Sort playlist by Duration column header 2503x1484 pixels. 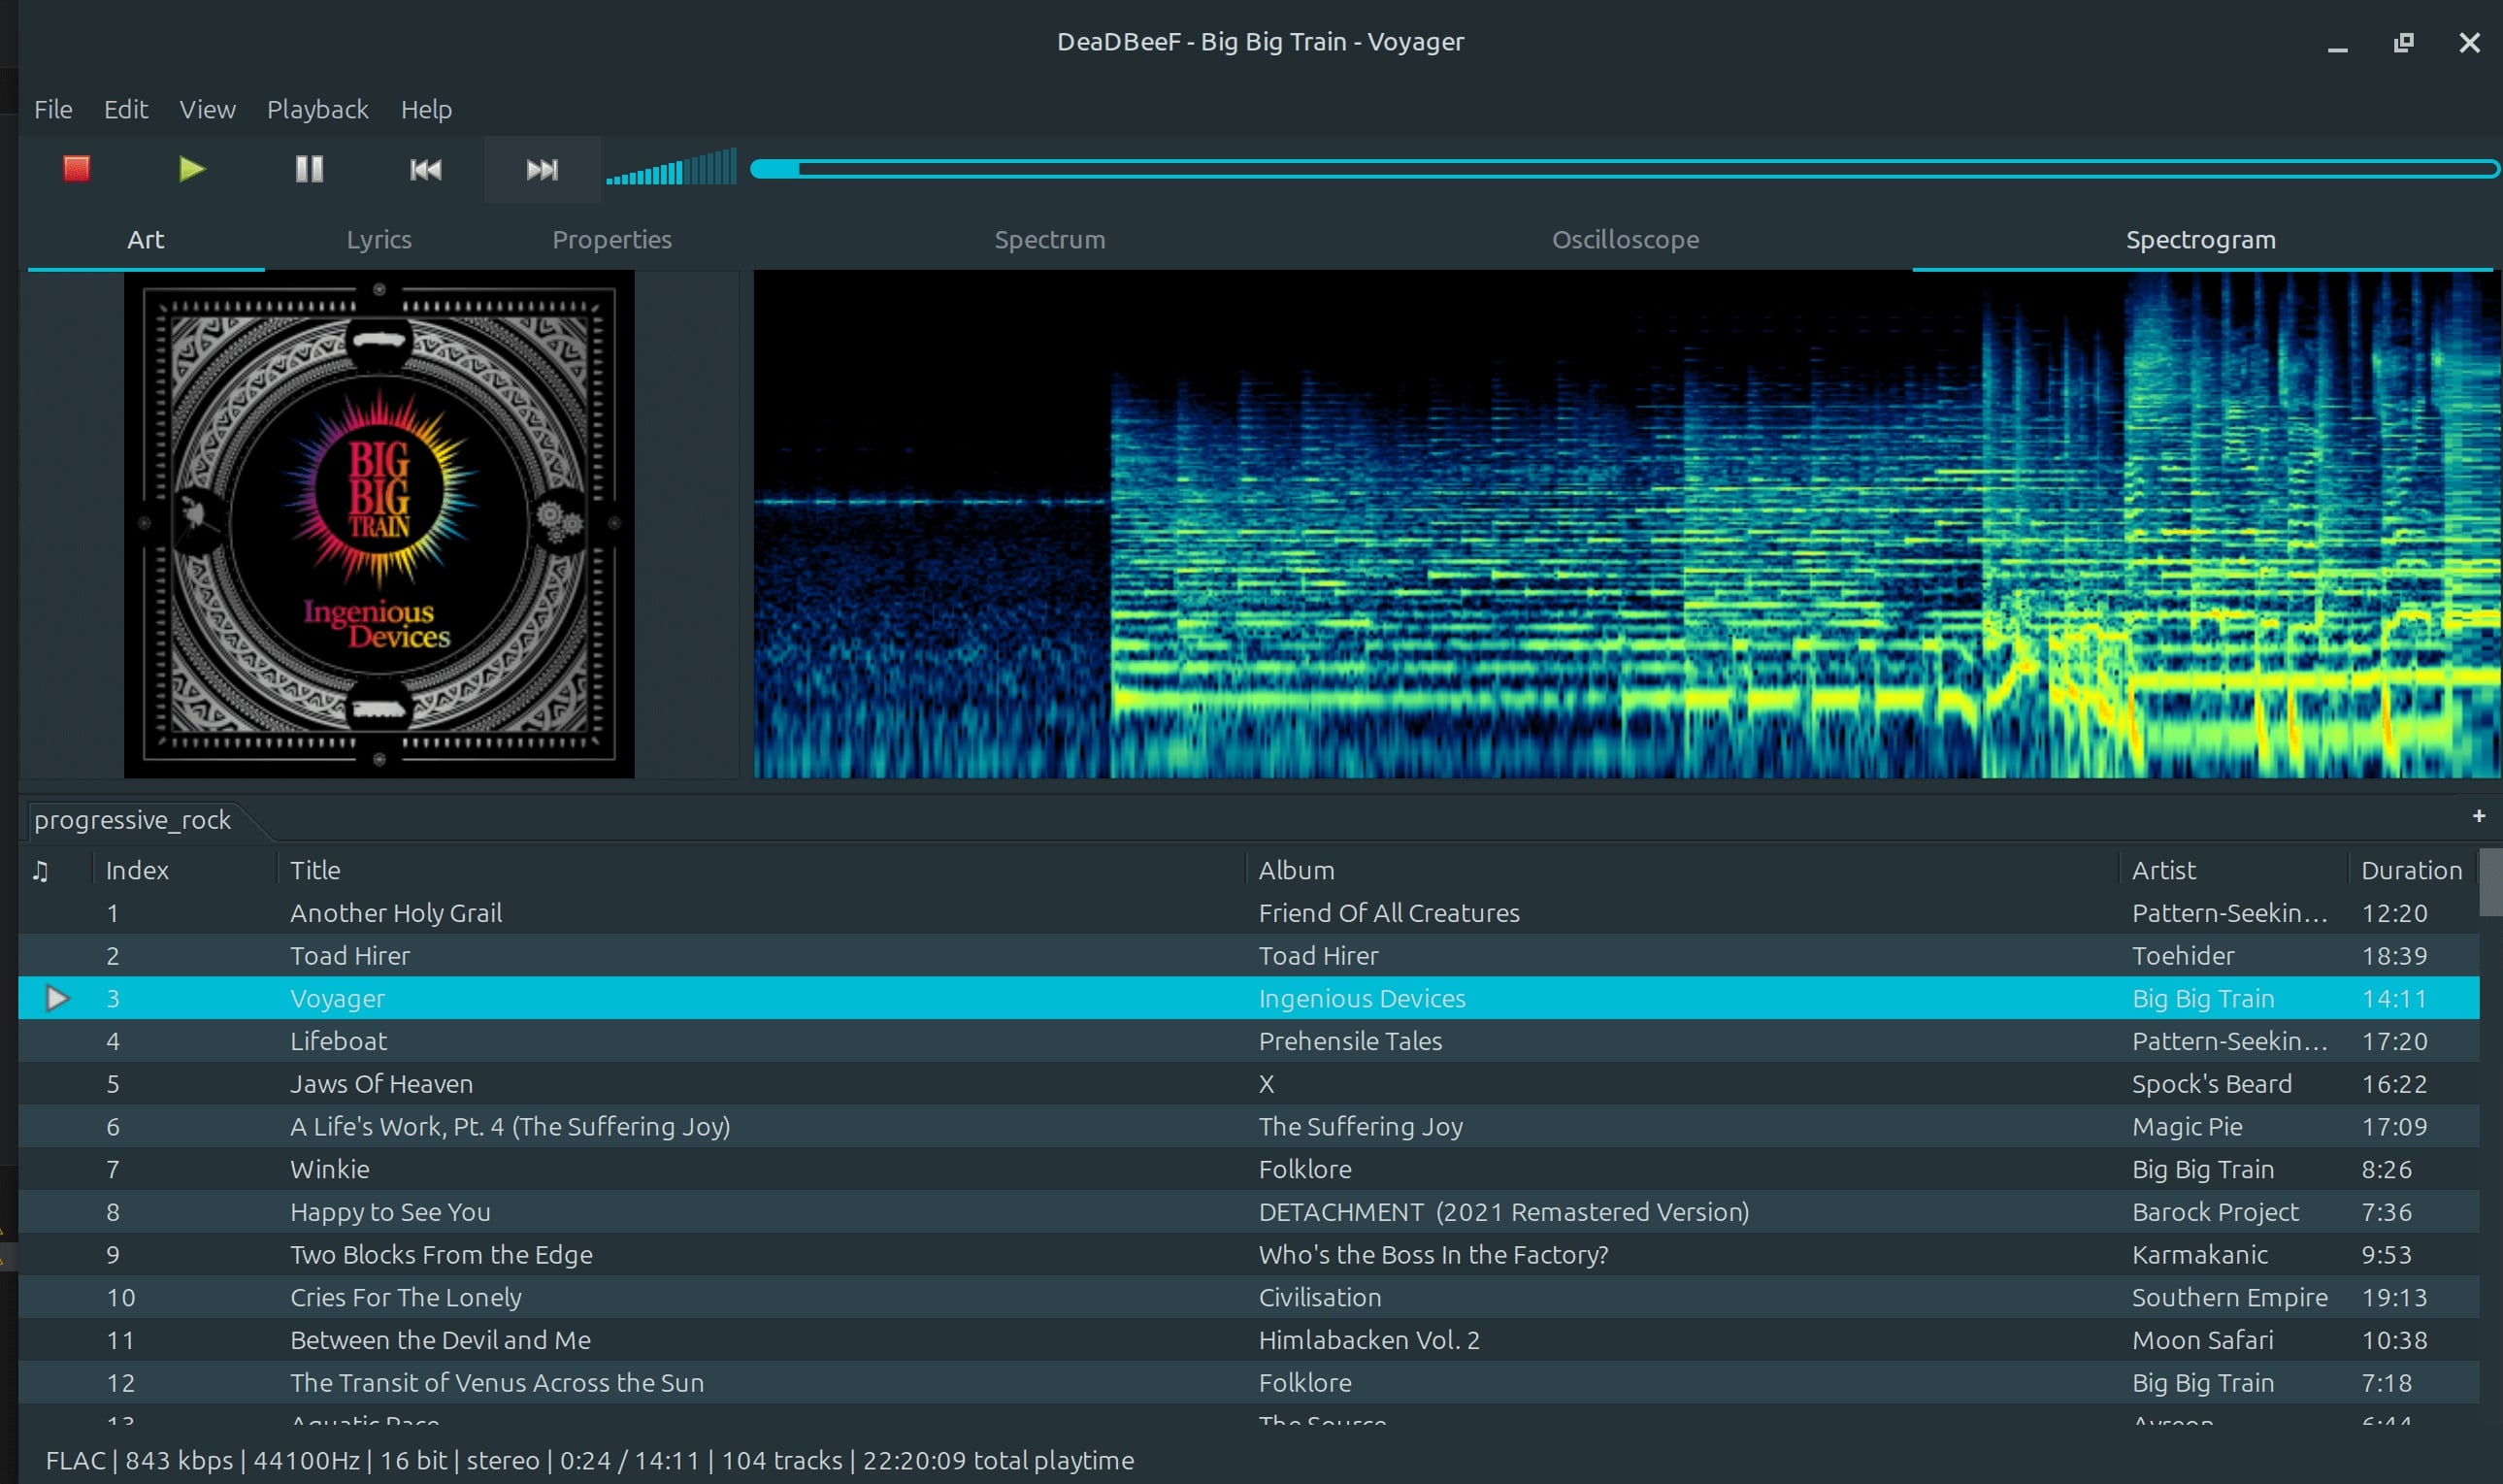(x=2410, y=870)
